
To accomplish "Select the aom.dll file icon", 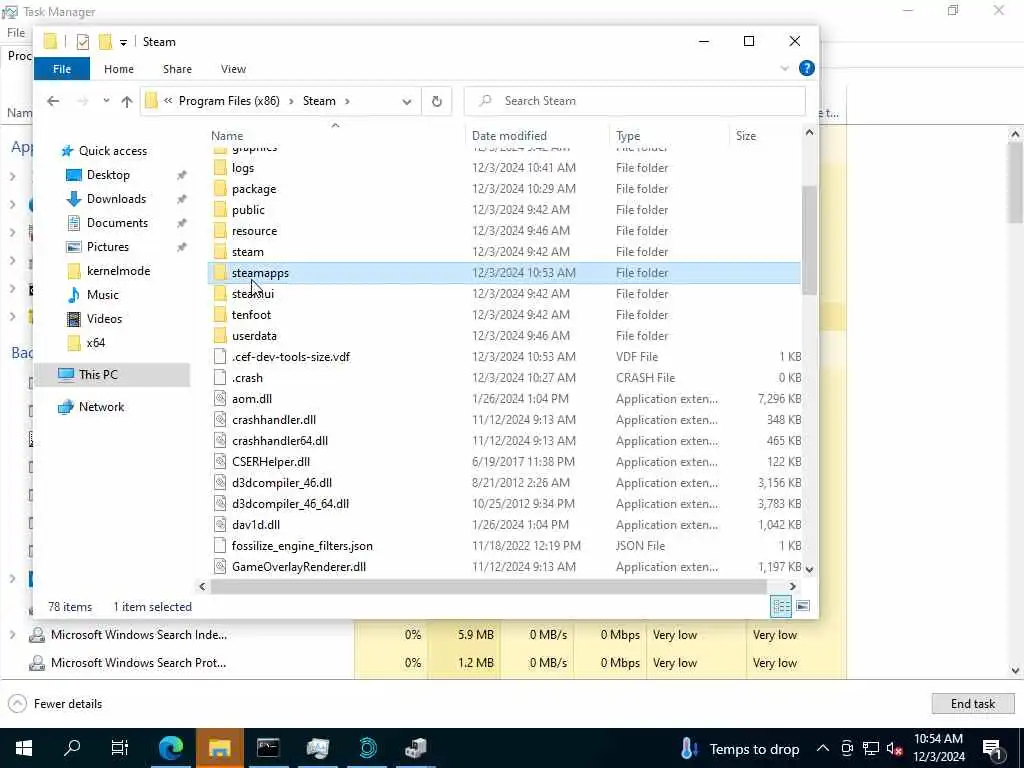I will pos(221,398).
